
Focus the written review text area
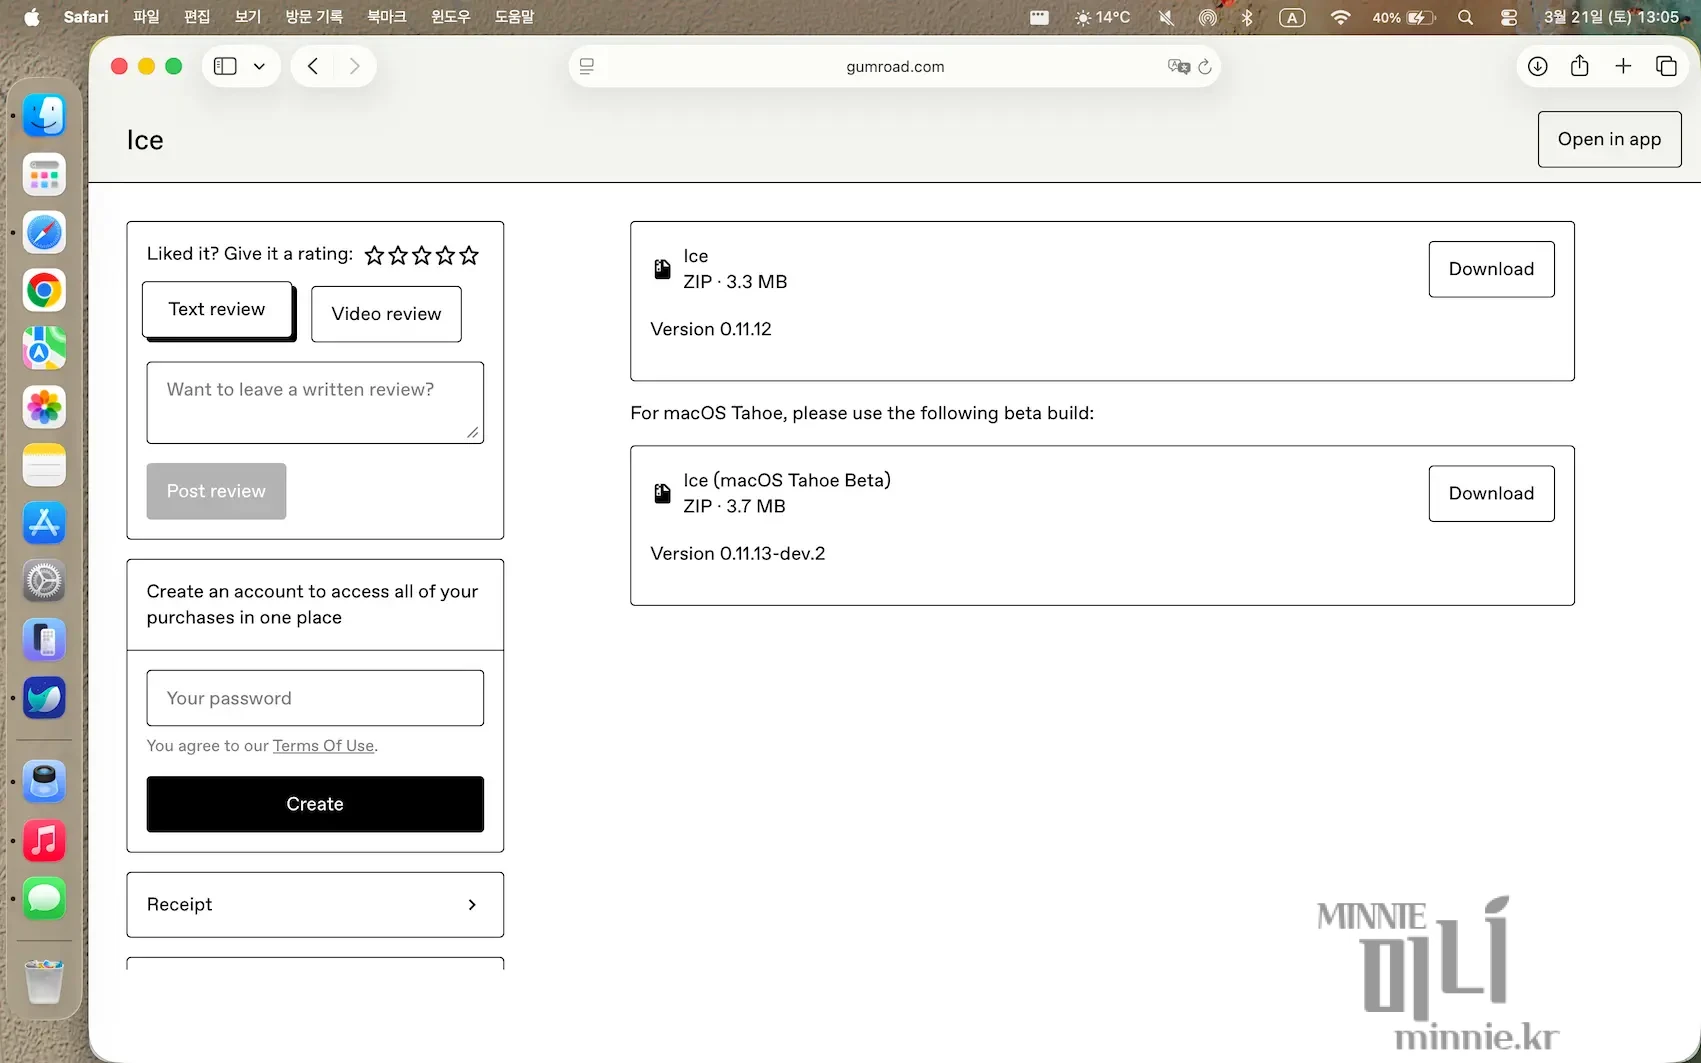[315, 403]
